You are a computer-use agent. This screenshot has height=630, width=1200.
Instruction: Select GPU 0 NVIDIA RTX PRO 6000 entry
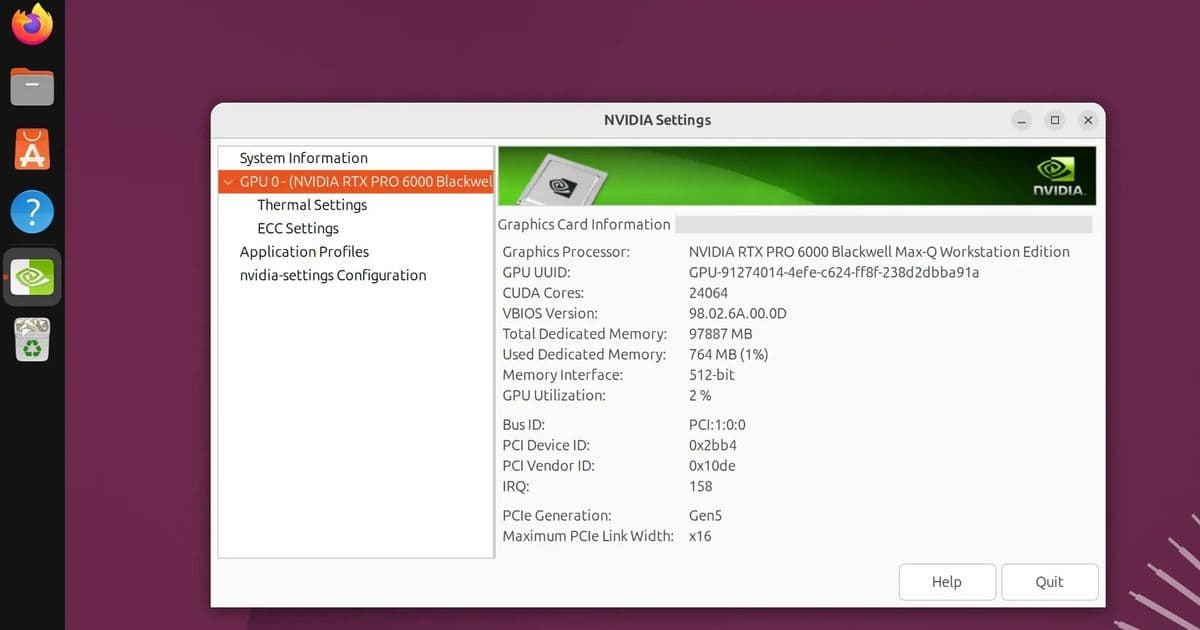click(356, 182)
